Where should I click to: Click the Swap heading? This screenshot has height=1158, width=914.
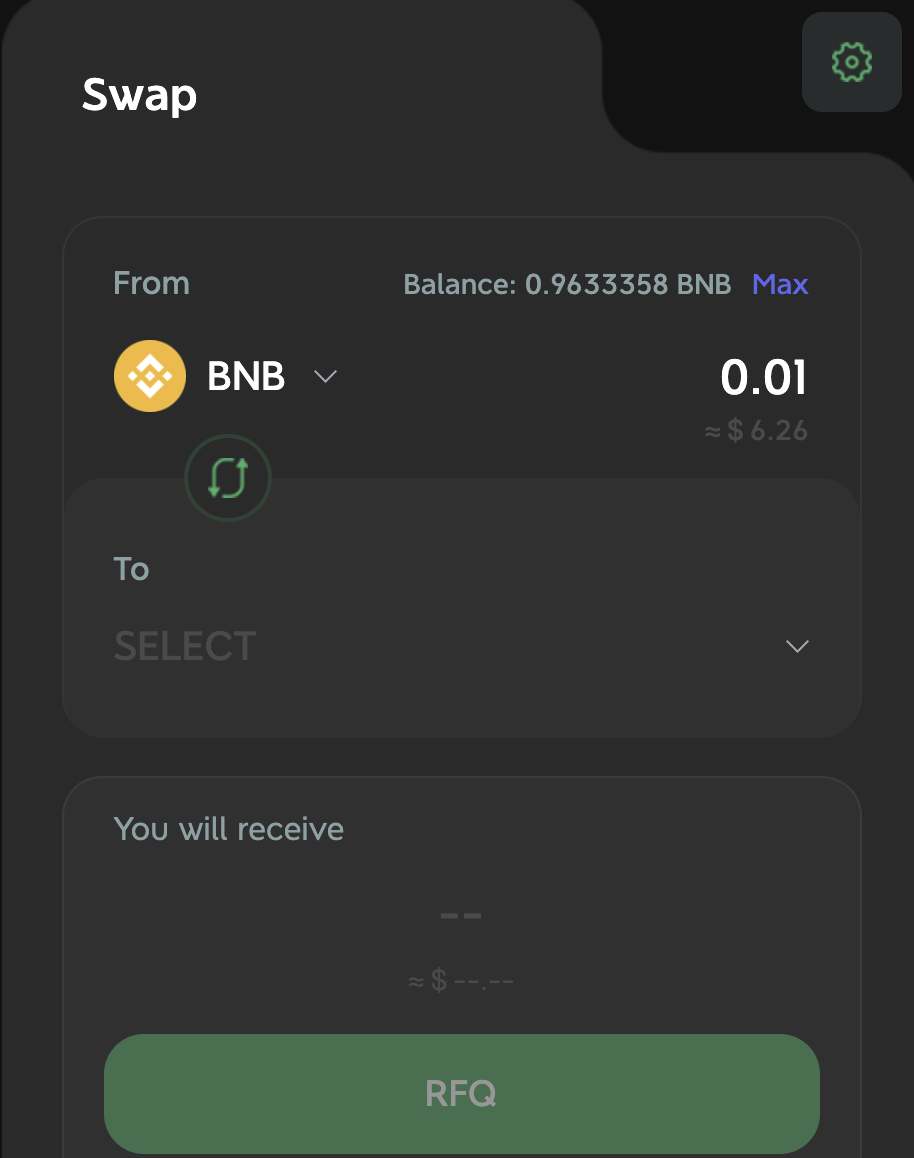click(139, 95)
